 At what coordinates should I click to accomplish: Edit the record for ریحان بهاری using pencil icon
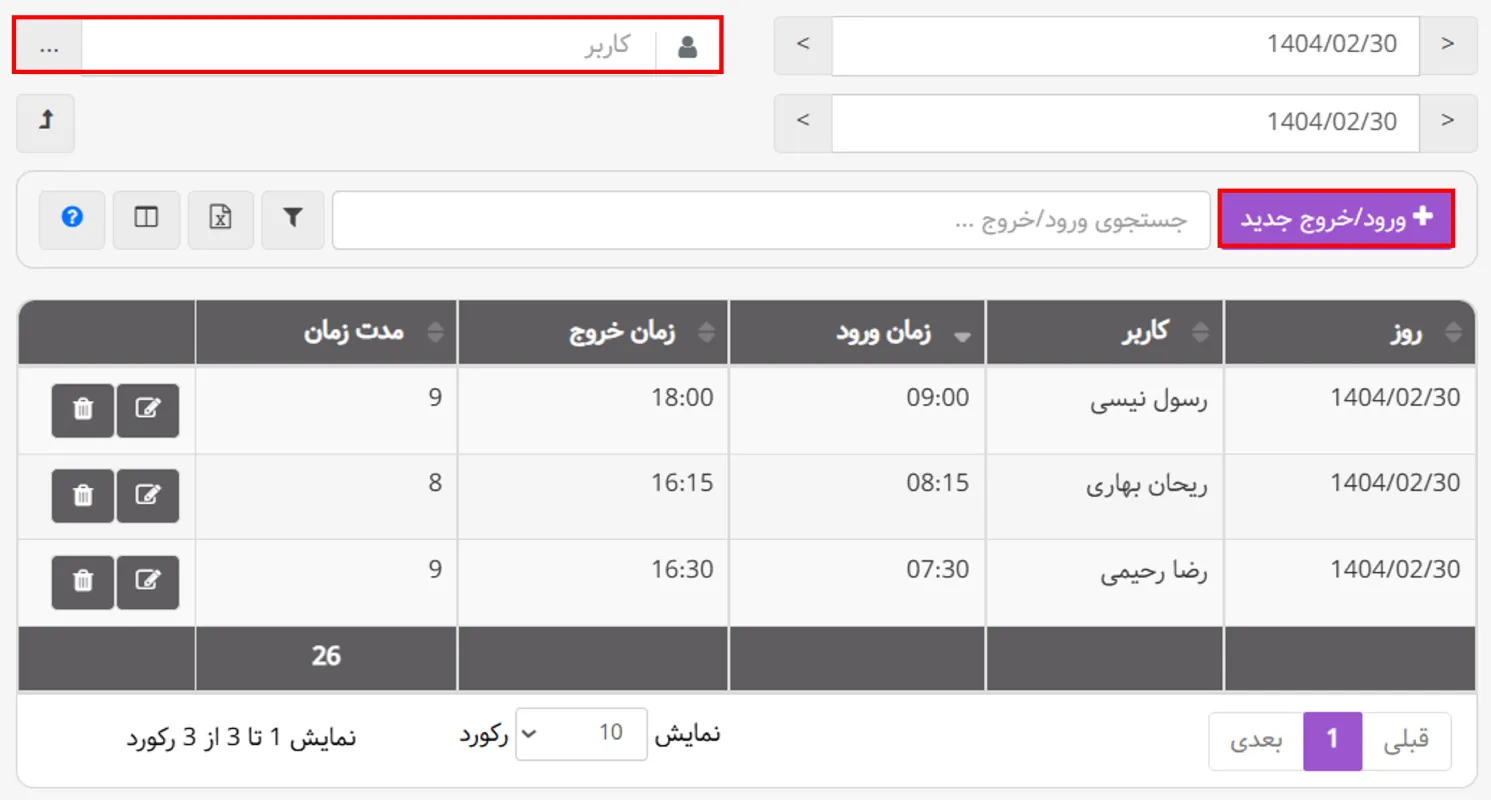pyautogui.click(x=148, y=496)
